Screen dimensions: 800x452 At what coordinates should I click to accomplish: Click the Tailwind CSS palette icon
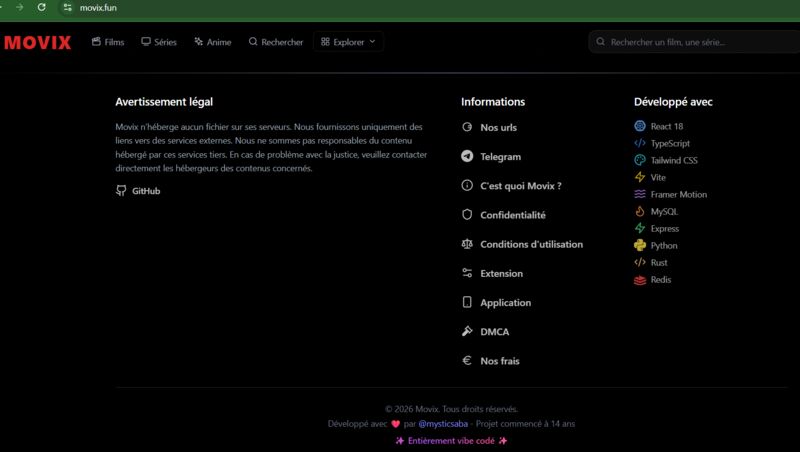640,160
